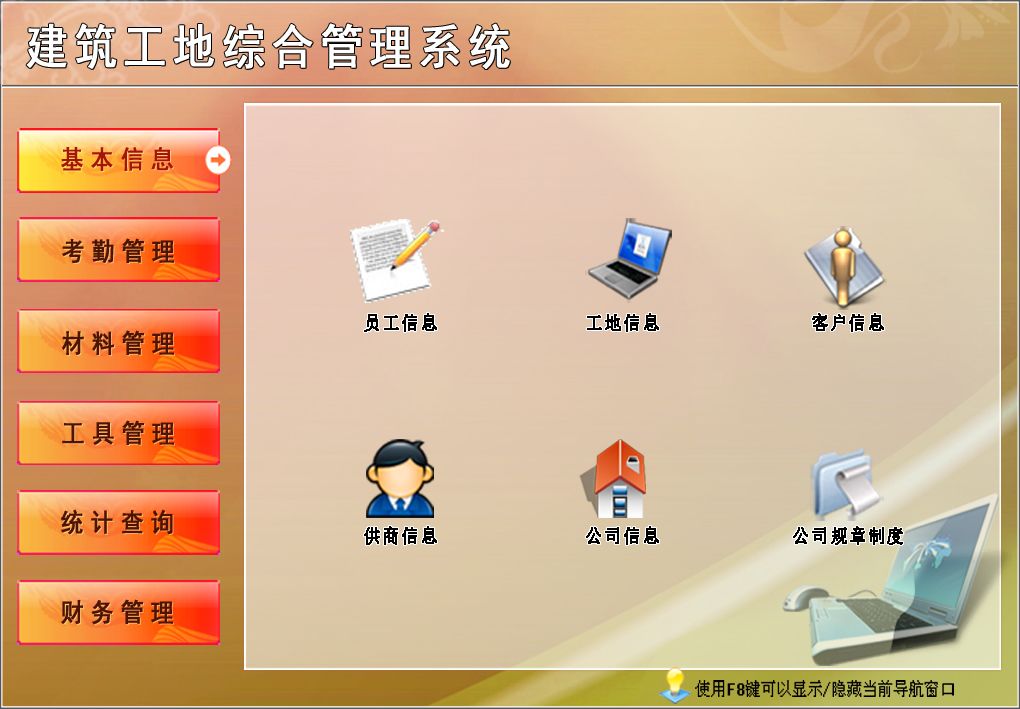Open the 工地信息 laptop icon
Screen dimensions: 1020x709
tap(629, 258)
